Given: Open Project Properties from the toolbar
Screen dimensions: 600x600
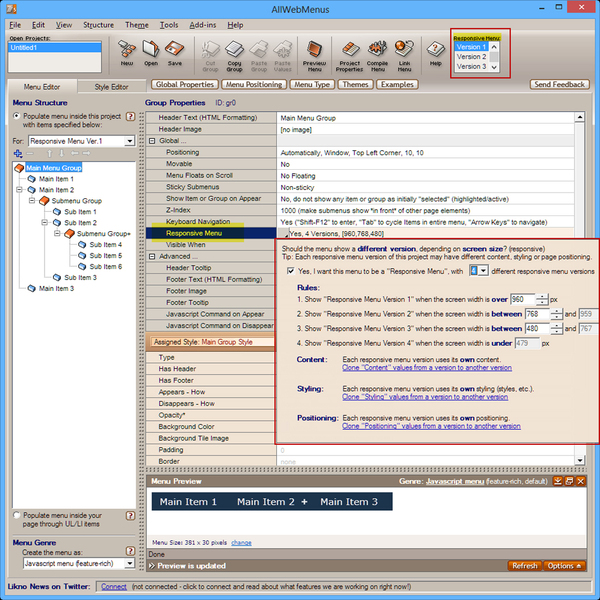Looking at the screenshot, I should 349,56.
